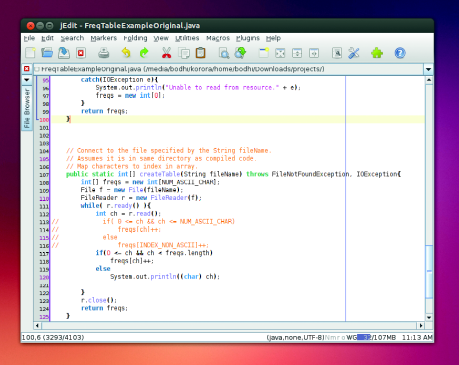The width and height of the screenshot is (459, 365).
Task: Open the buffer switcher dropdown arrow
Action: 428,69
